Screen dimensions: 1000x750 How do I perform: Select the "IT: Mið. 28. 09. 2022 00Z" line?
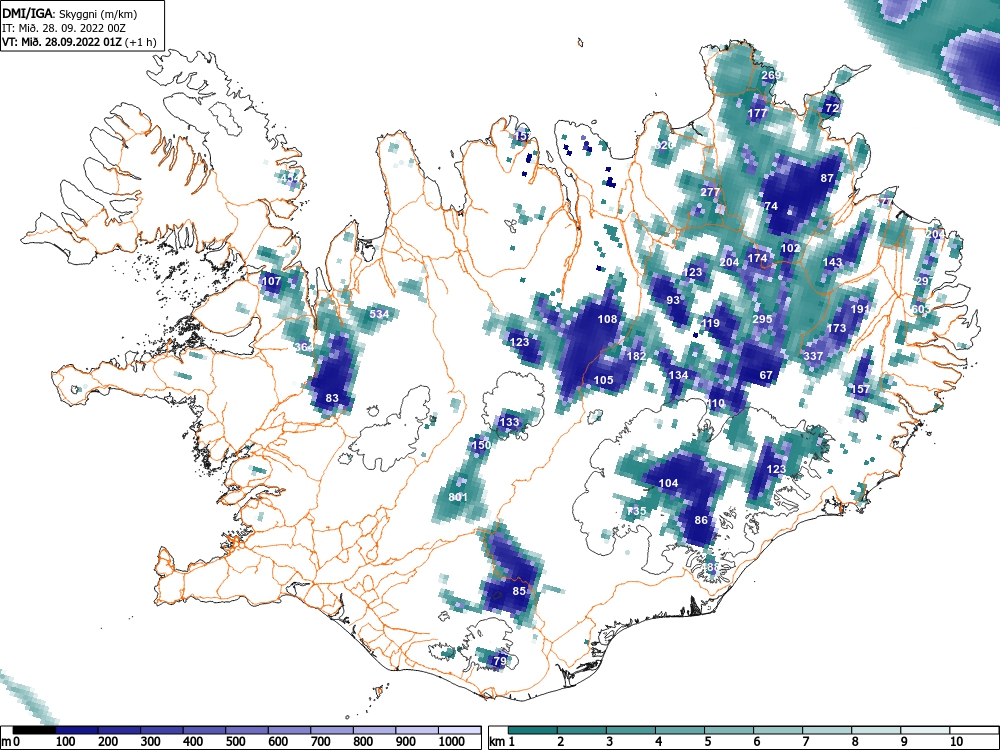click(65, 28)
